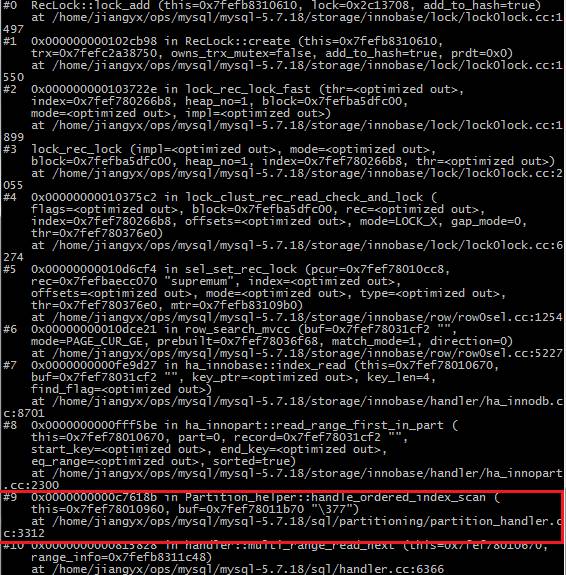Click the #6 row_search_mvcc frame line
This screenshot has height=575, width=566.
pyautogui.click(x=230, y=329)
